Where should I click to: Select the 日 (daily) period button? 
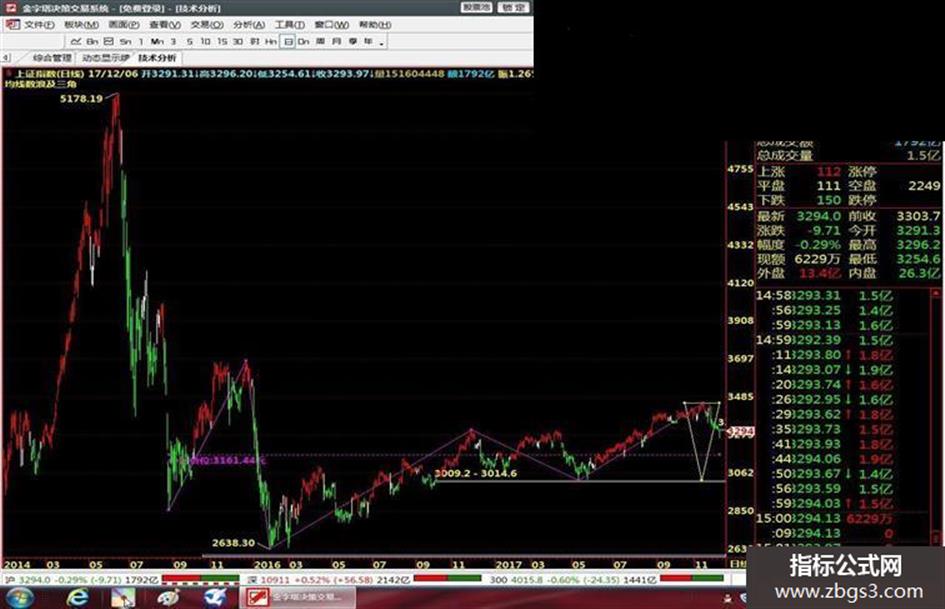(x=288, y=42)
